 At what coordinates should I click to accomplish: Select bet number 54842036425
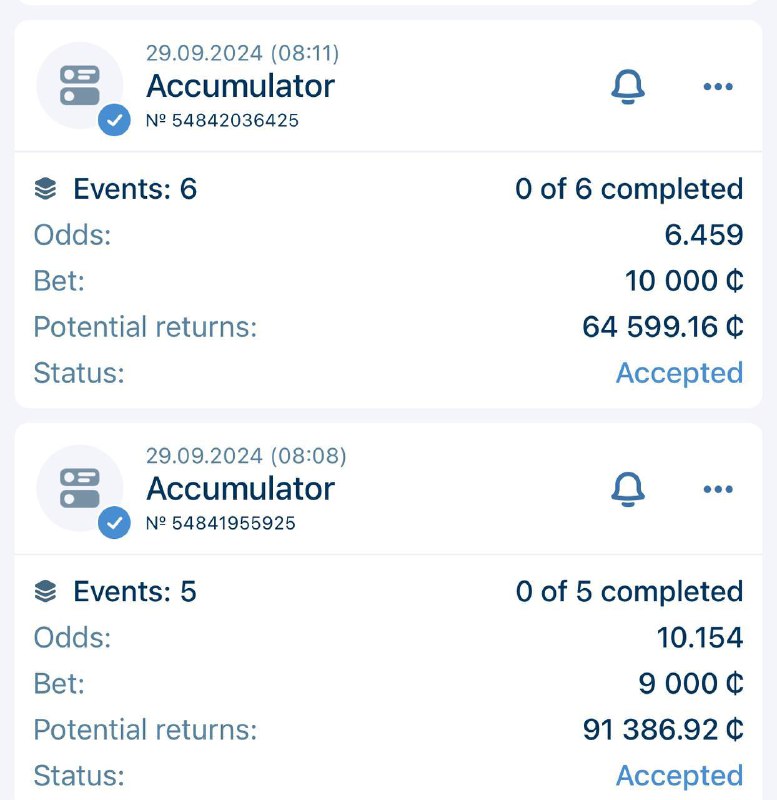tap(222, 121)
